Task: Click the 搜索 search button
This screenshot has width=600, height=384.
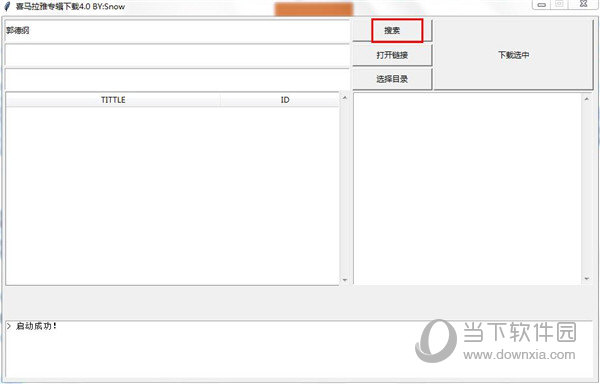Action: (392, 31)
